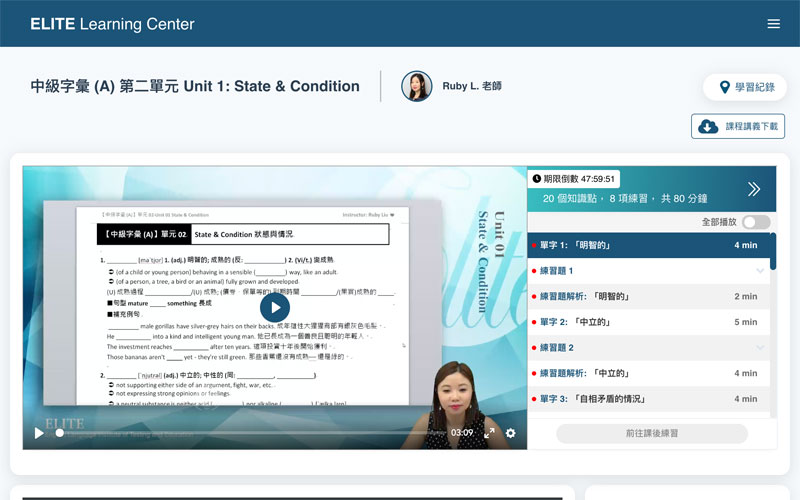
Task: Select lesson 單字 2: 「中立的」
Action: click(640, 322)
